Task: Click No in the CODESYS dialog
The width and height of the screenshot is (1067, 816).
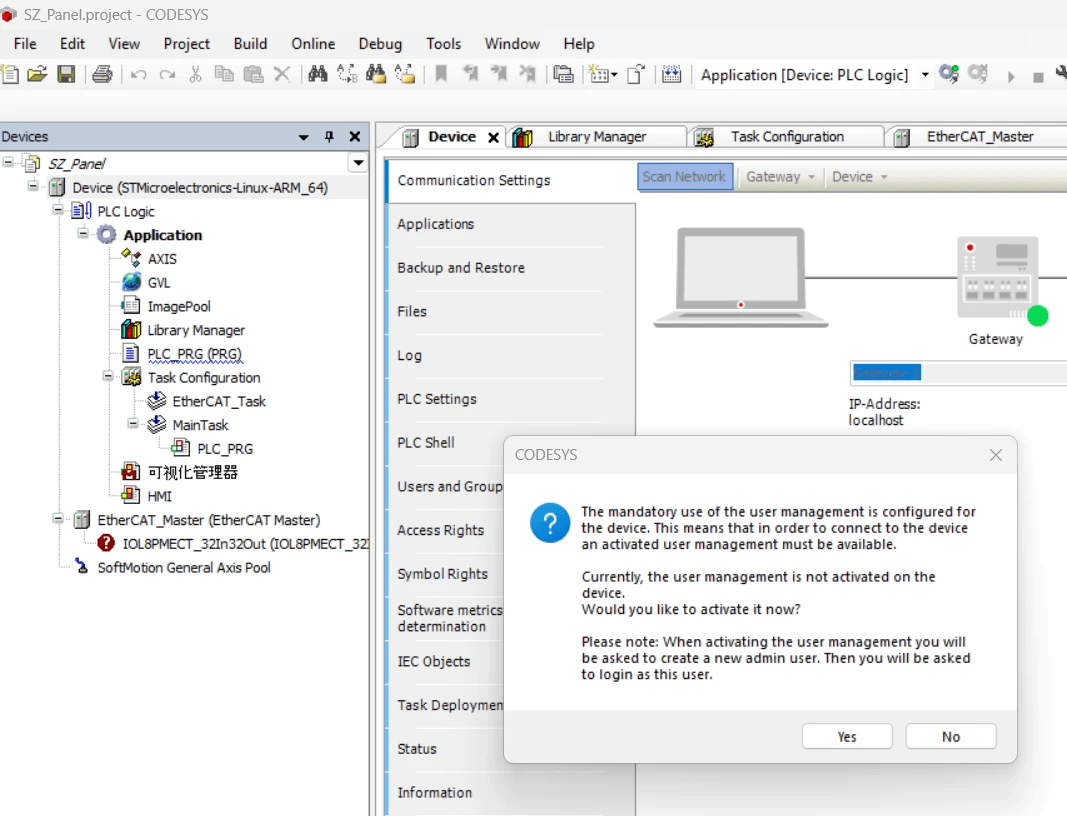Action: point(951,736)
